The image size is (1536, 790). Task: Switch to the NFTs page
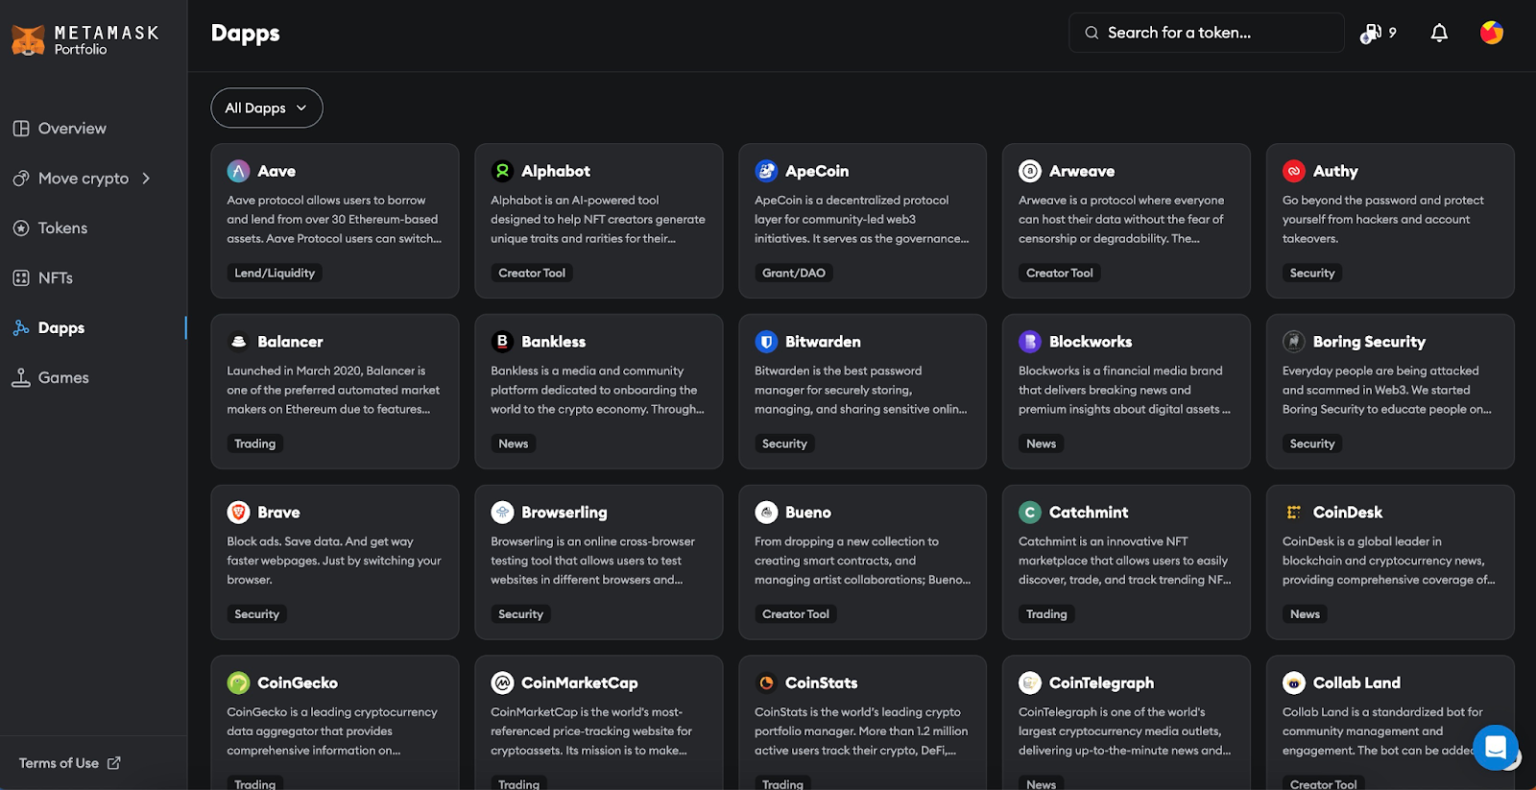tap(55, 278)
